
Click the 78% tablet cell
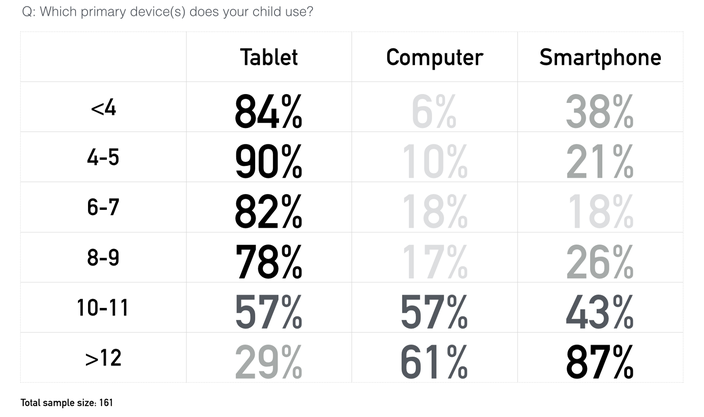[x=268, y=262]
